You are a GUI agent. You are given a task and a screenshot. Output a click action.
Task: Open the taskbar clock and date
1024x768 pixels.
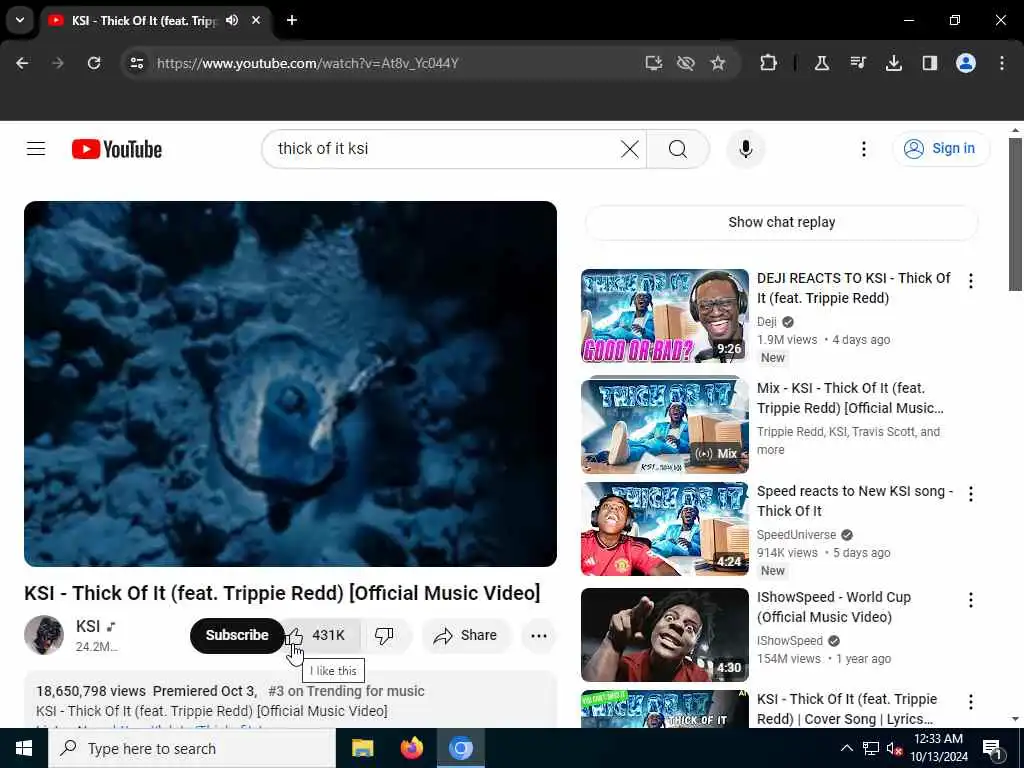[939, 748]
